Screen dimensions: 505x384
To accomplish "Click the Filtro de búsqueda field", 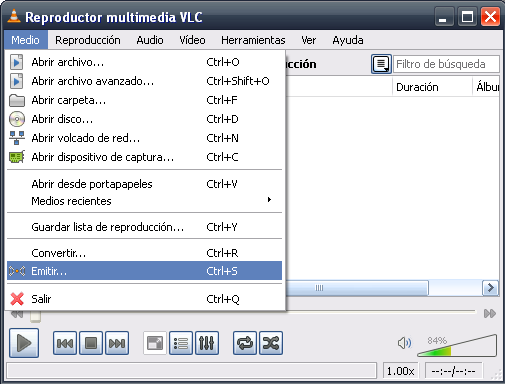I will pyautogui.click(x=446, y=64).
